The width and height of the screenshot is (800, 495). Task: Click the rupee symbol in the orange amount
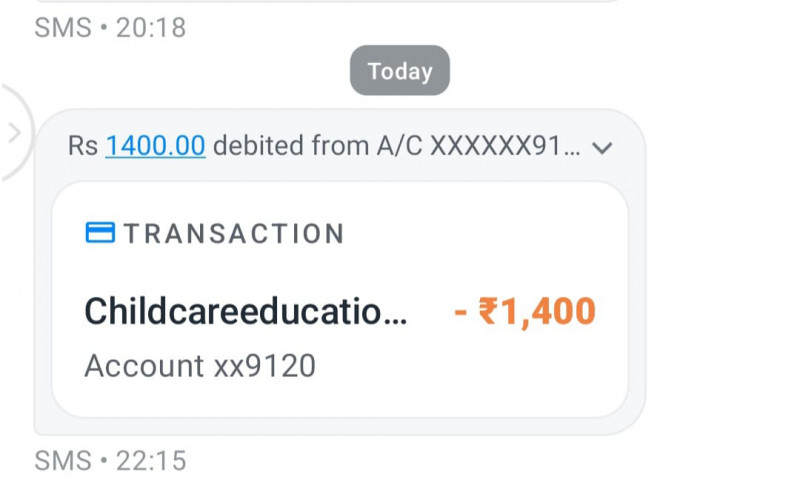(x=488, y=312)
